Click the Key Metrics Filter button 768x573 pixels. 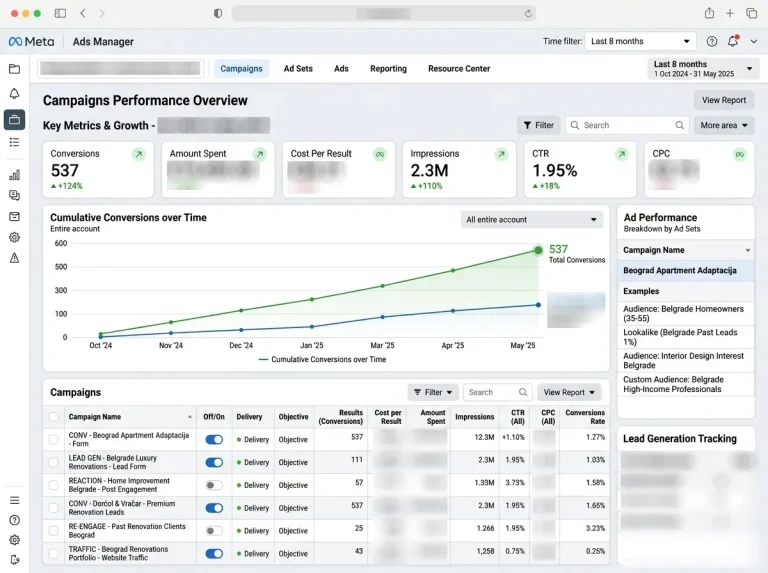(x=539, y=125)
